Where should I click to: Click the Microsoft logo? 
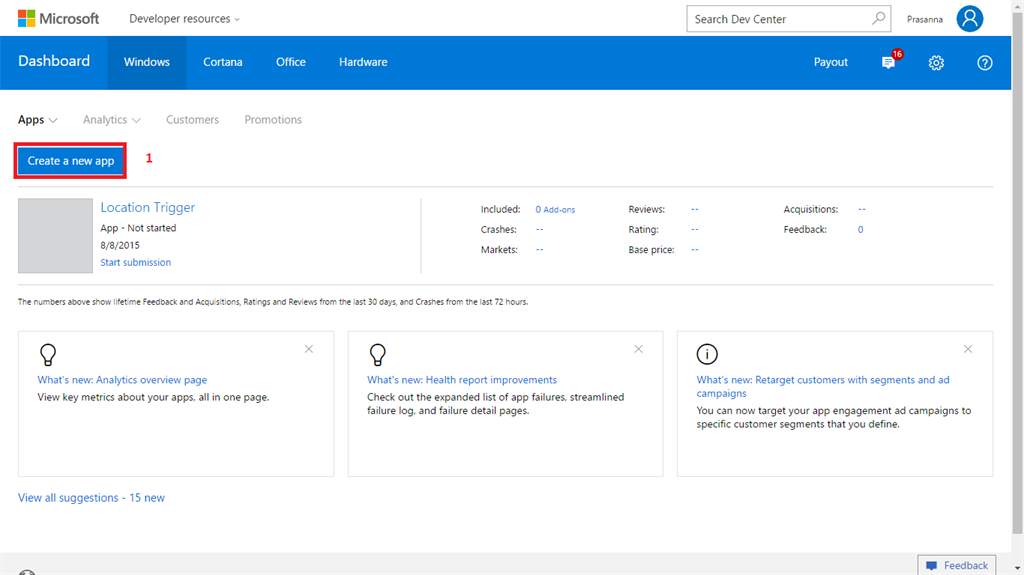tap(57, 18)
